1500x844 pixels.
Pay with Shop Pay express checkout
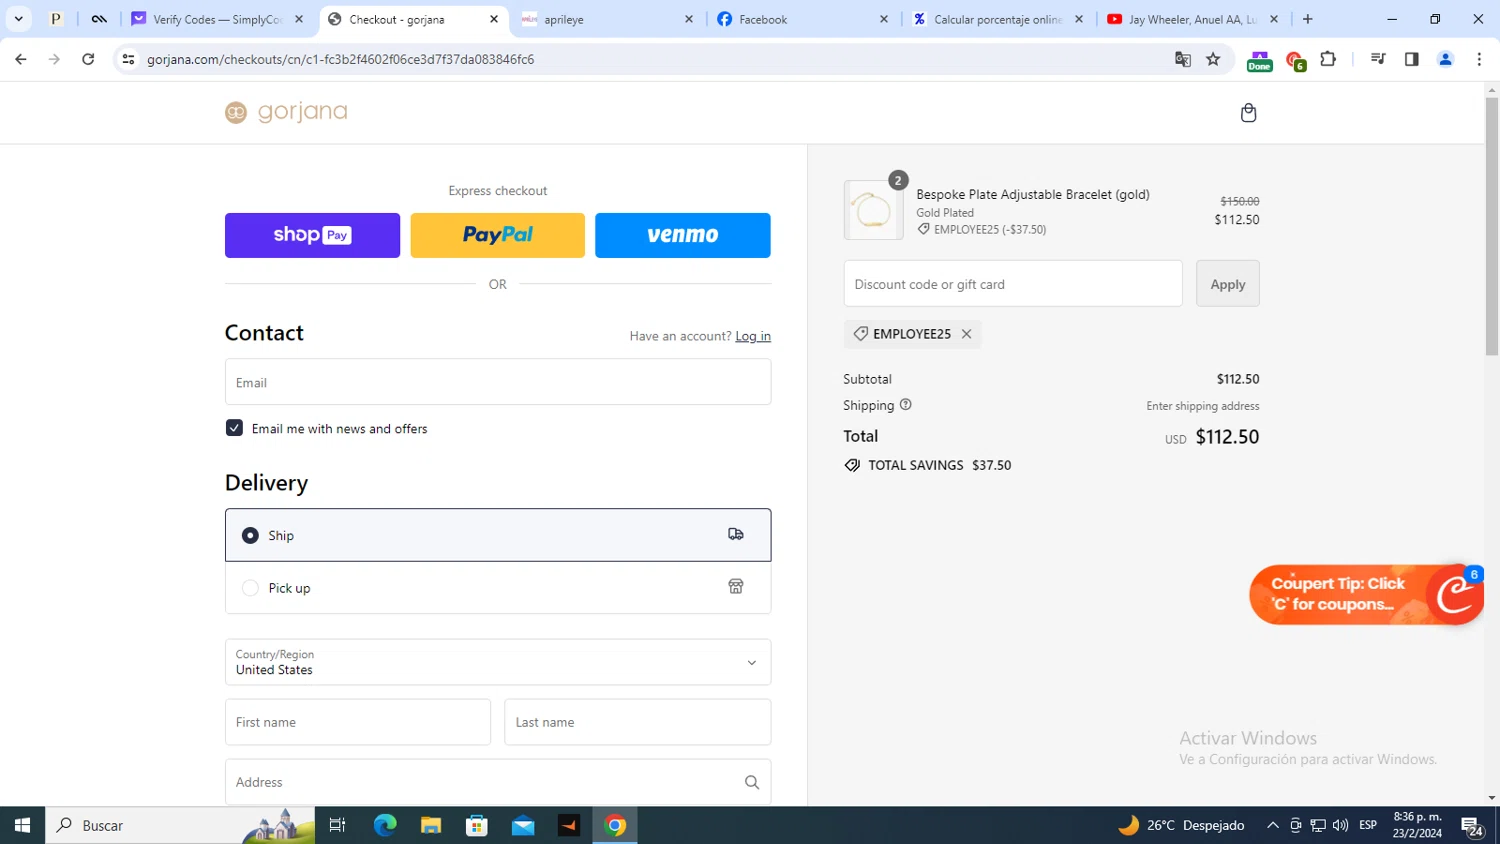point(312,235)
